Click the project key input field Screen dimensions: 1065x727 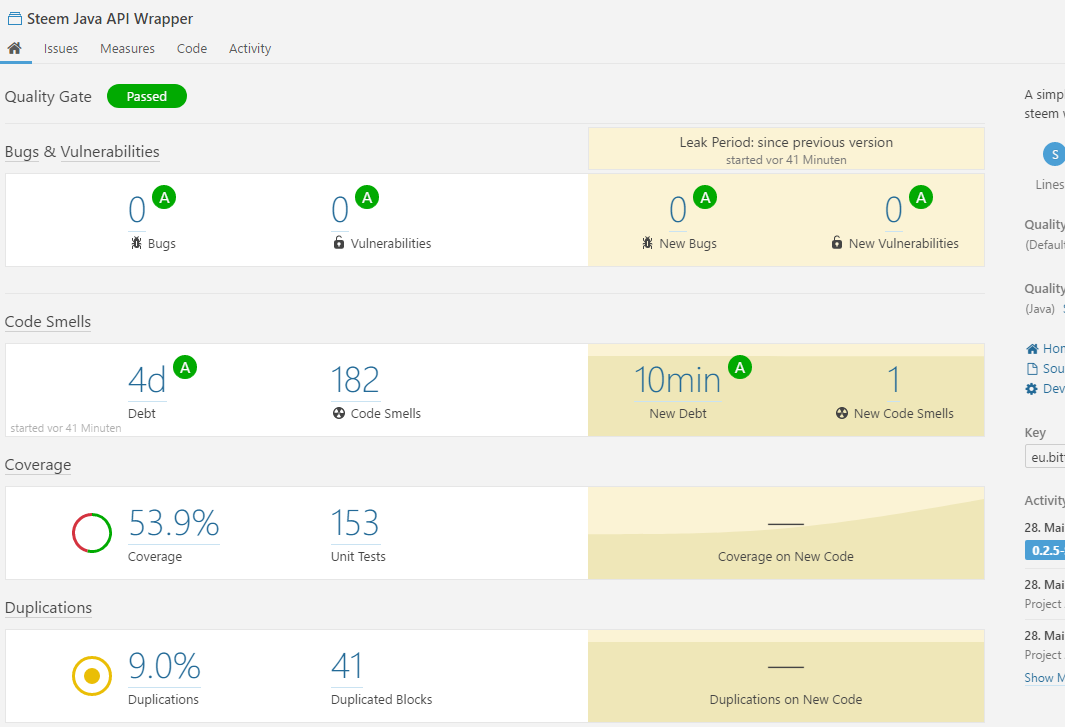click(x=1046, y=457)
